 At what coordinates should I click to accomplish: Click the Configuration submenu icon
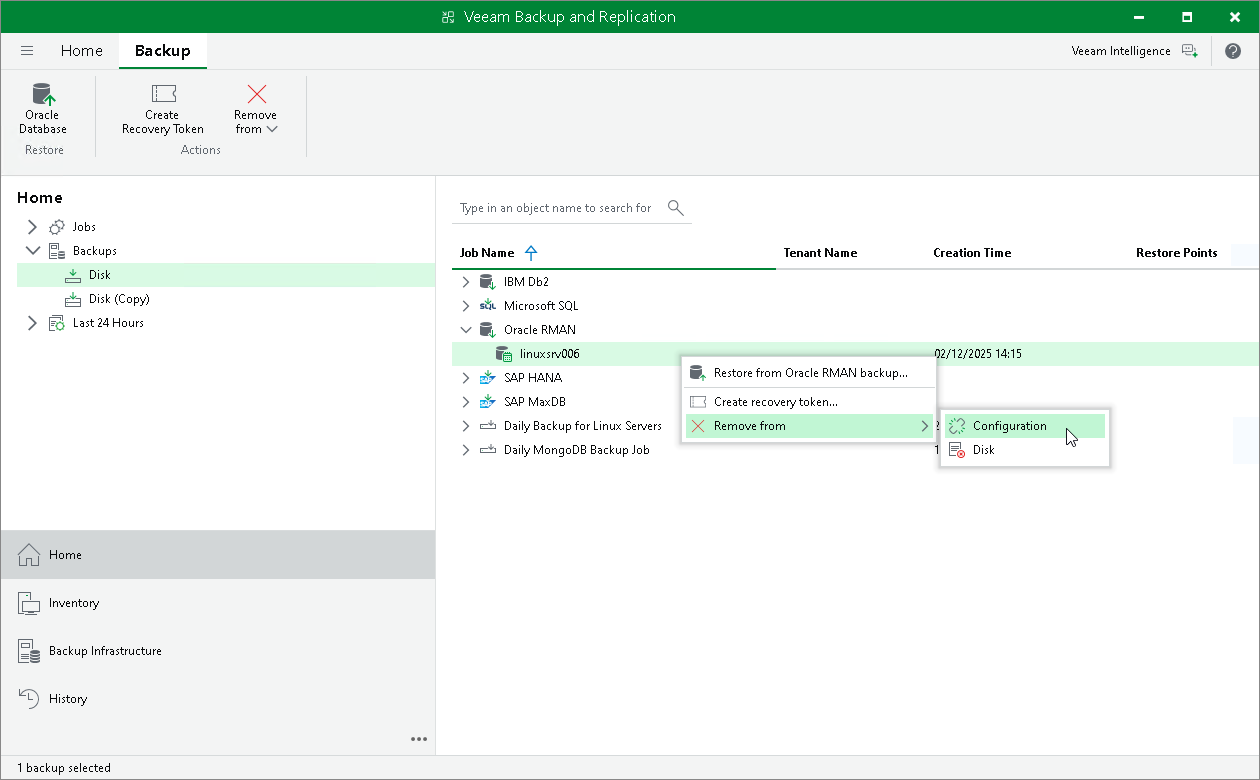click(x=957, y=426)
